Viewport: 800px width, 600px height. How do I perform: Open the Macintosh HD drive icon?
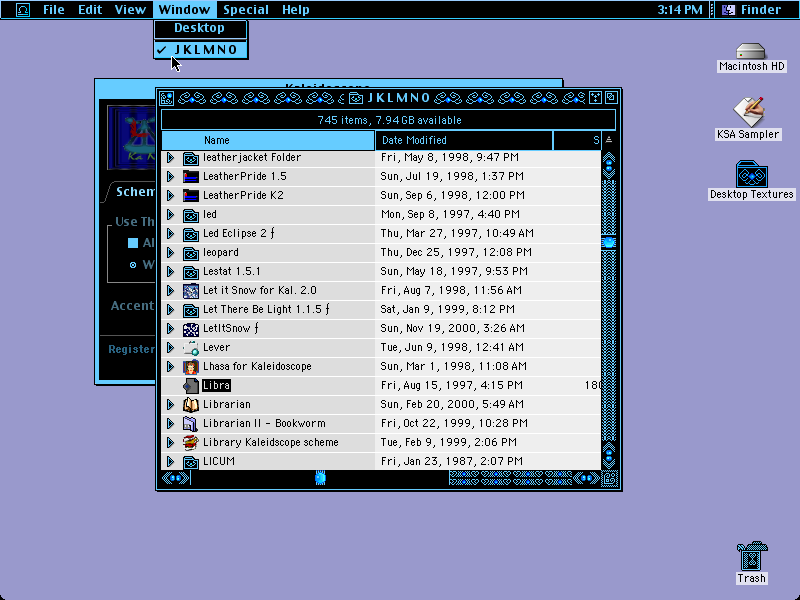click(751, 51)
